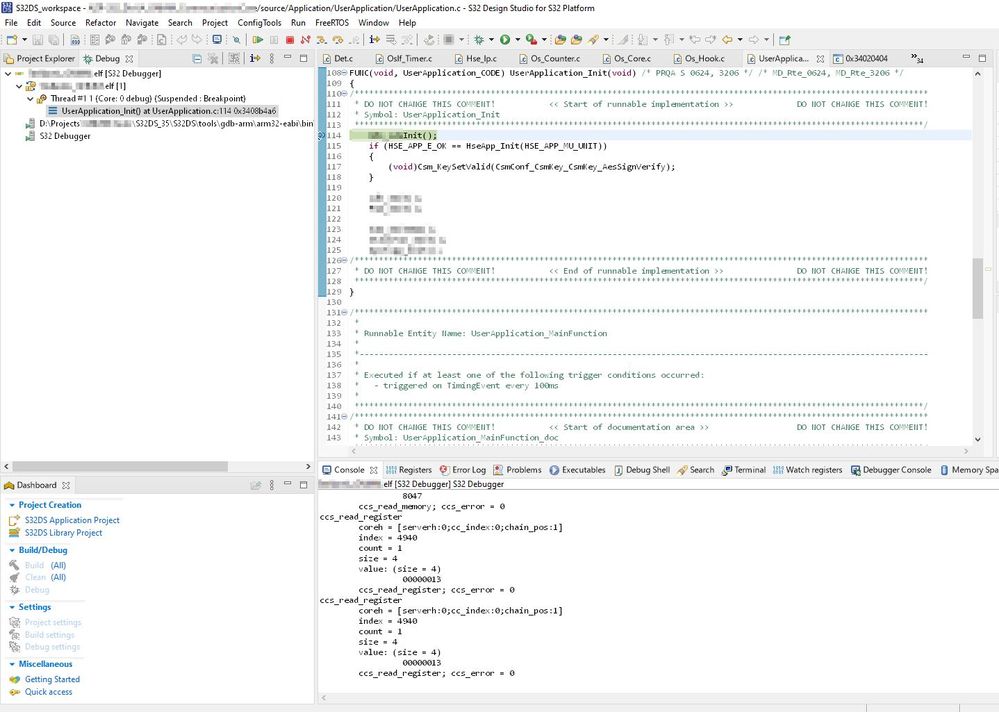Click the Debug settings link in Dashboard
The width and height of the screenshot is (999, 712).
coord(53,647)
